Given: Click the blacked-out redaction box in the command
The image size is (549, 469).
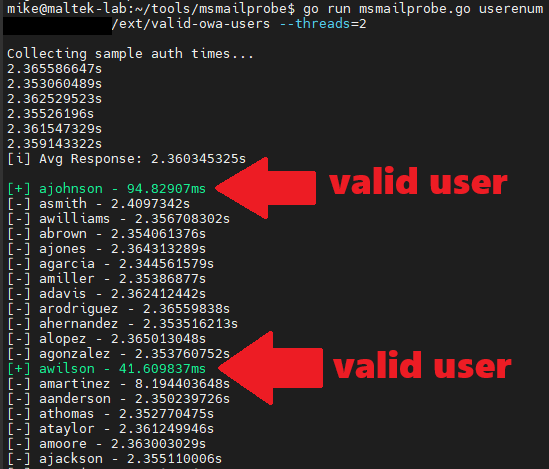Looking at the screenshot, I should point(57,26).
